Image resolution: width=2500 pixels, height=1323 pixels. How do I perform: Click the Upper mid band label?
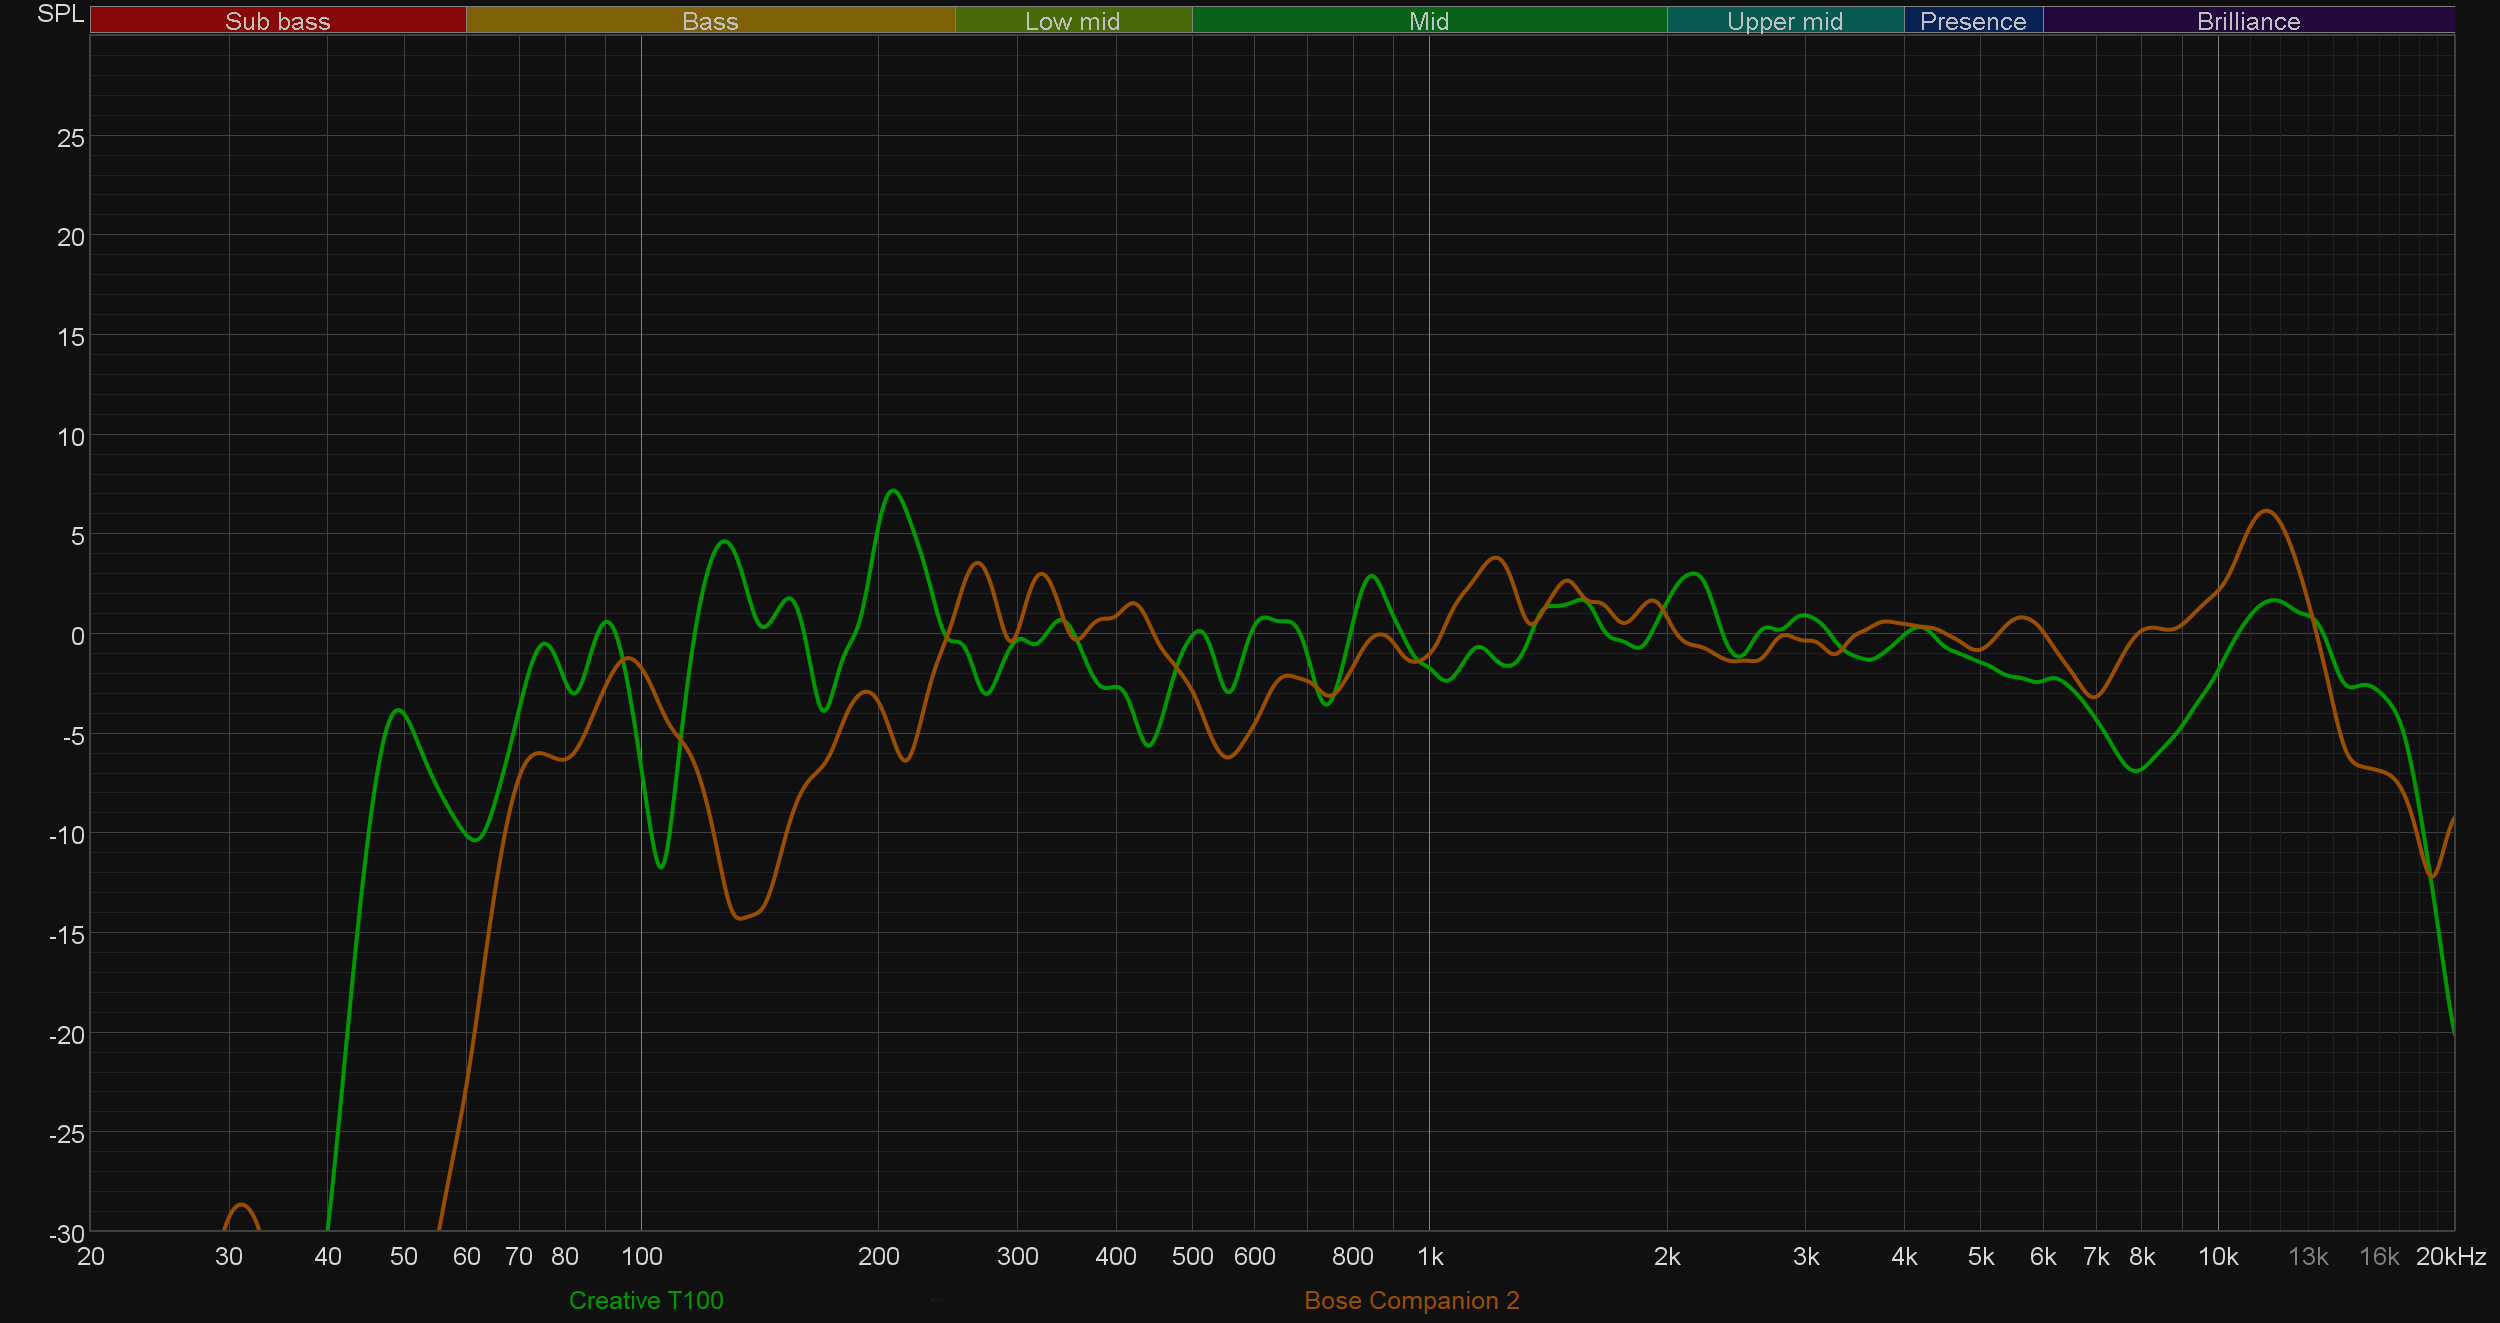(1784, 21)
